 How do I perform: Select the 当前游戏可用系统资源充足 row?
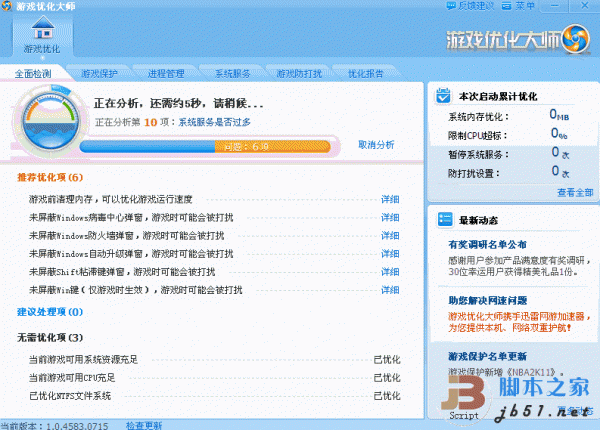click(214, 360)
